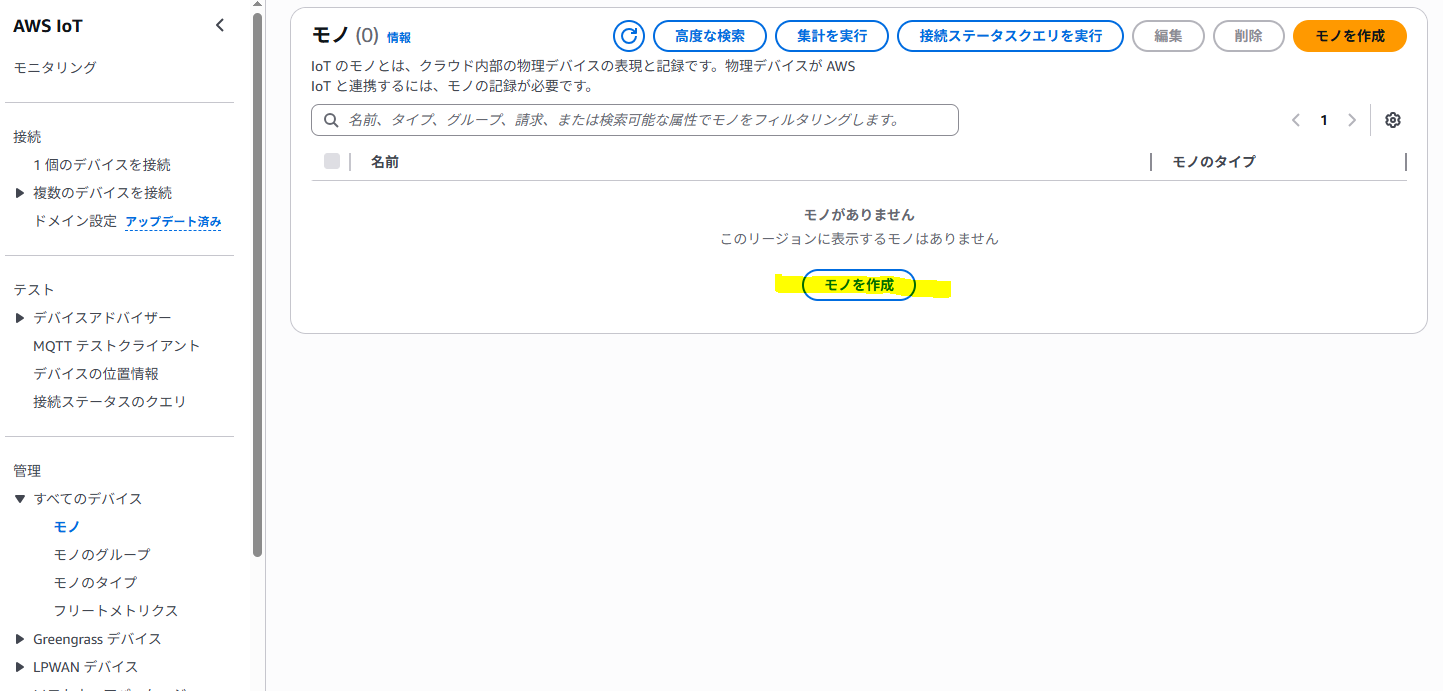The height and width of the screenshot is (691, 1443).
Task: Click 接続 section label
Action: [x=27, y=137]
